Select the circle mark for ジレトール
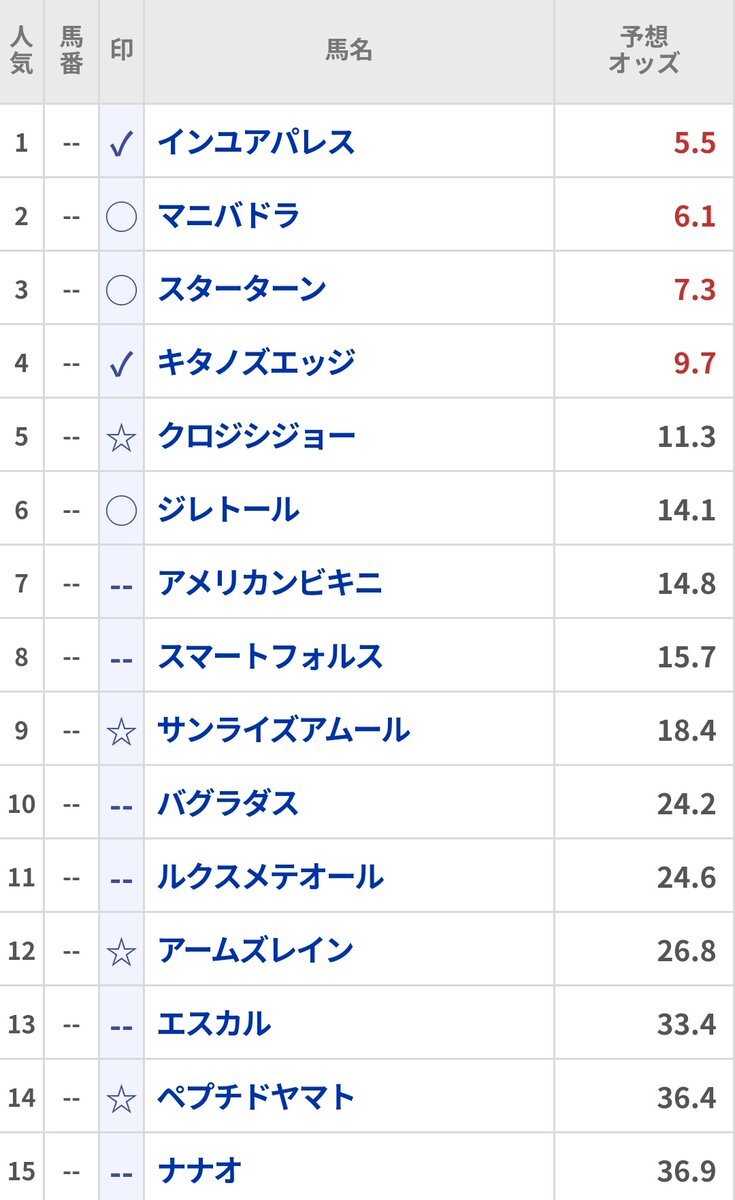Image resolution: width=735 pixels, height=1200 pixels. coord(121,510)
